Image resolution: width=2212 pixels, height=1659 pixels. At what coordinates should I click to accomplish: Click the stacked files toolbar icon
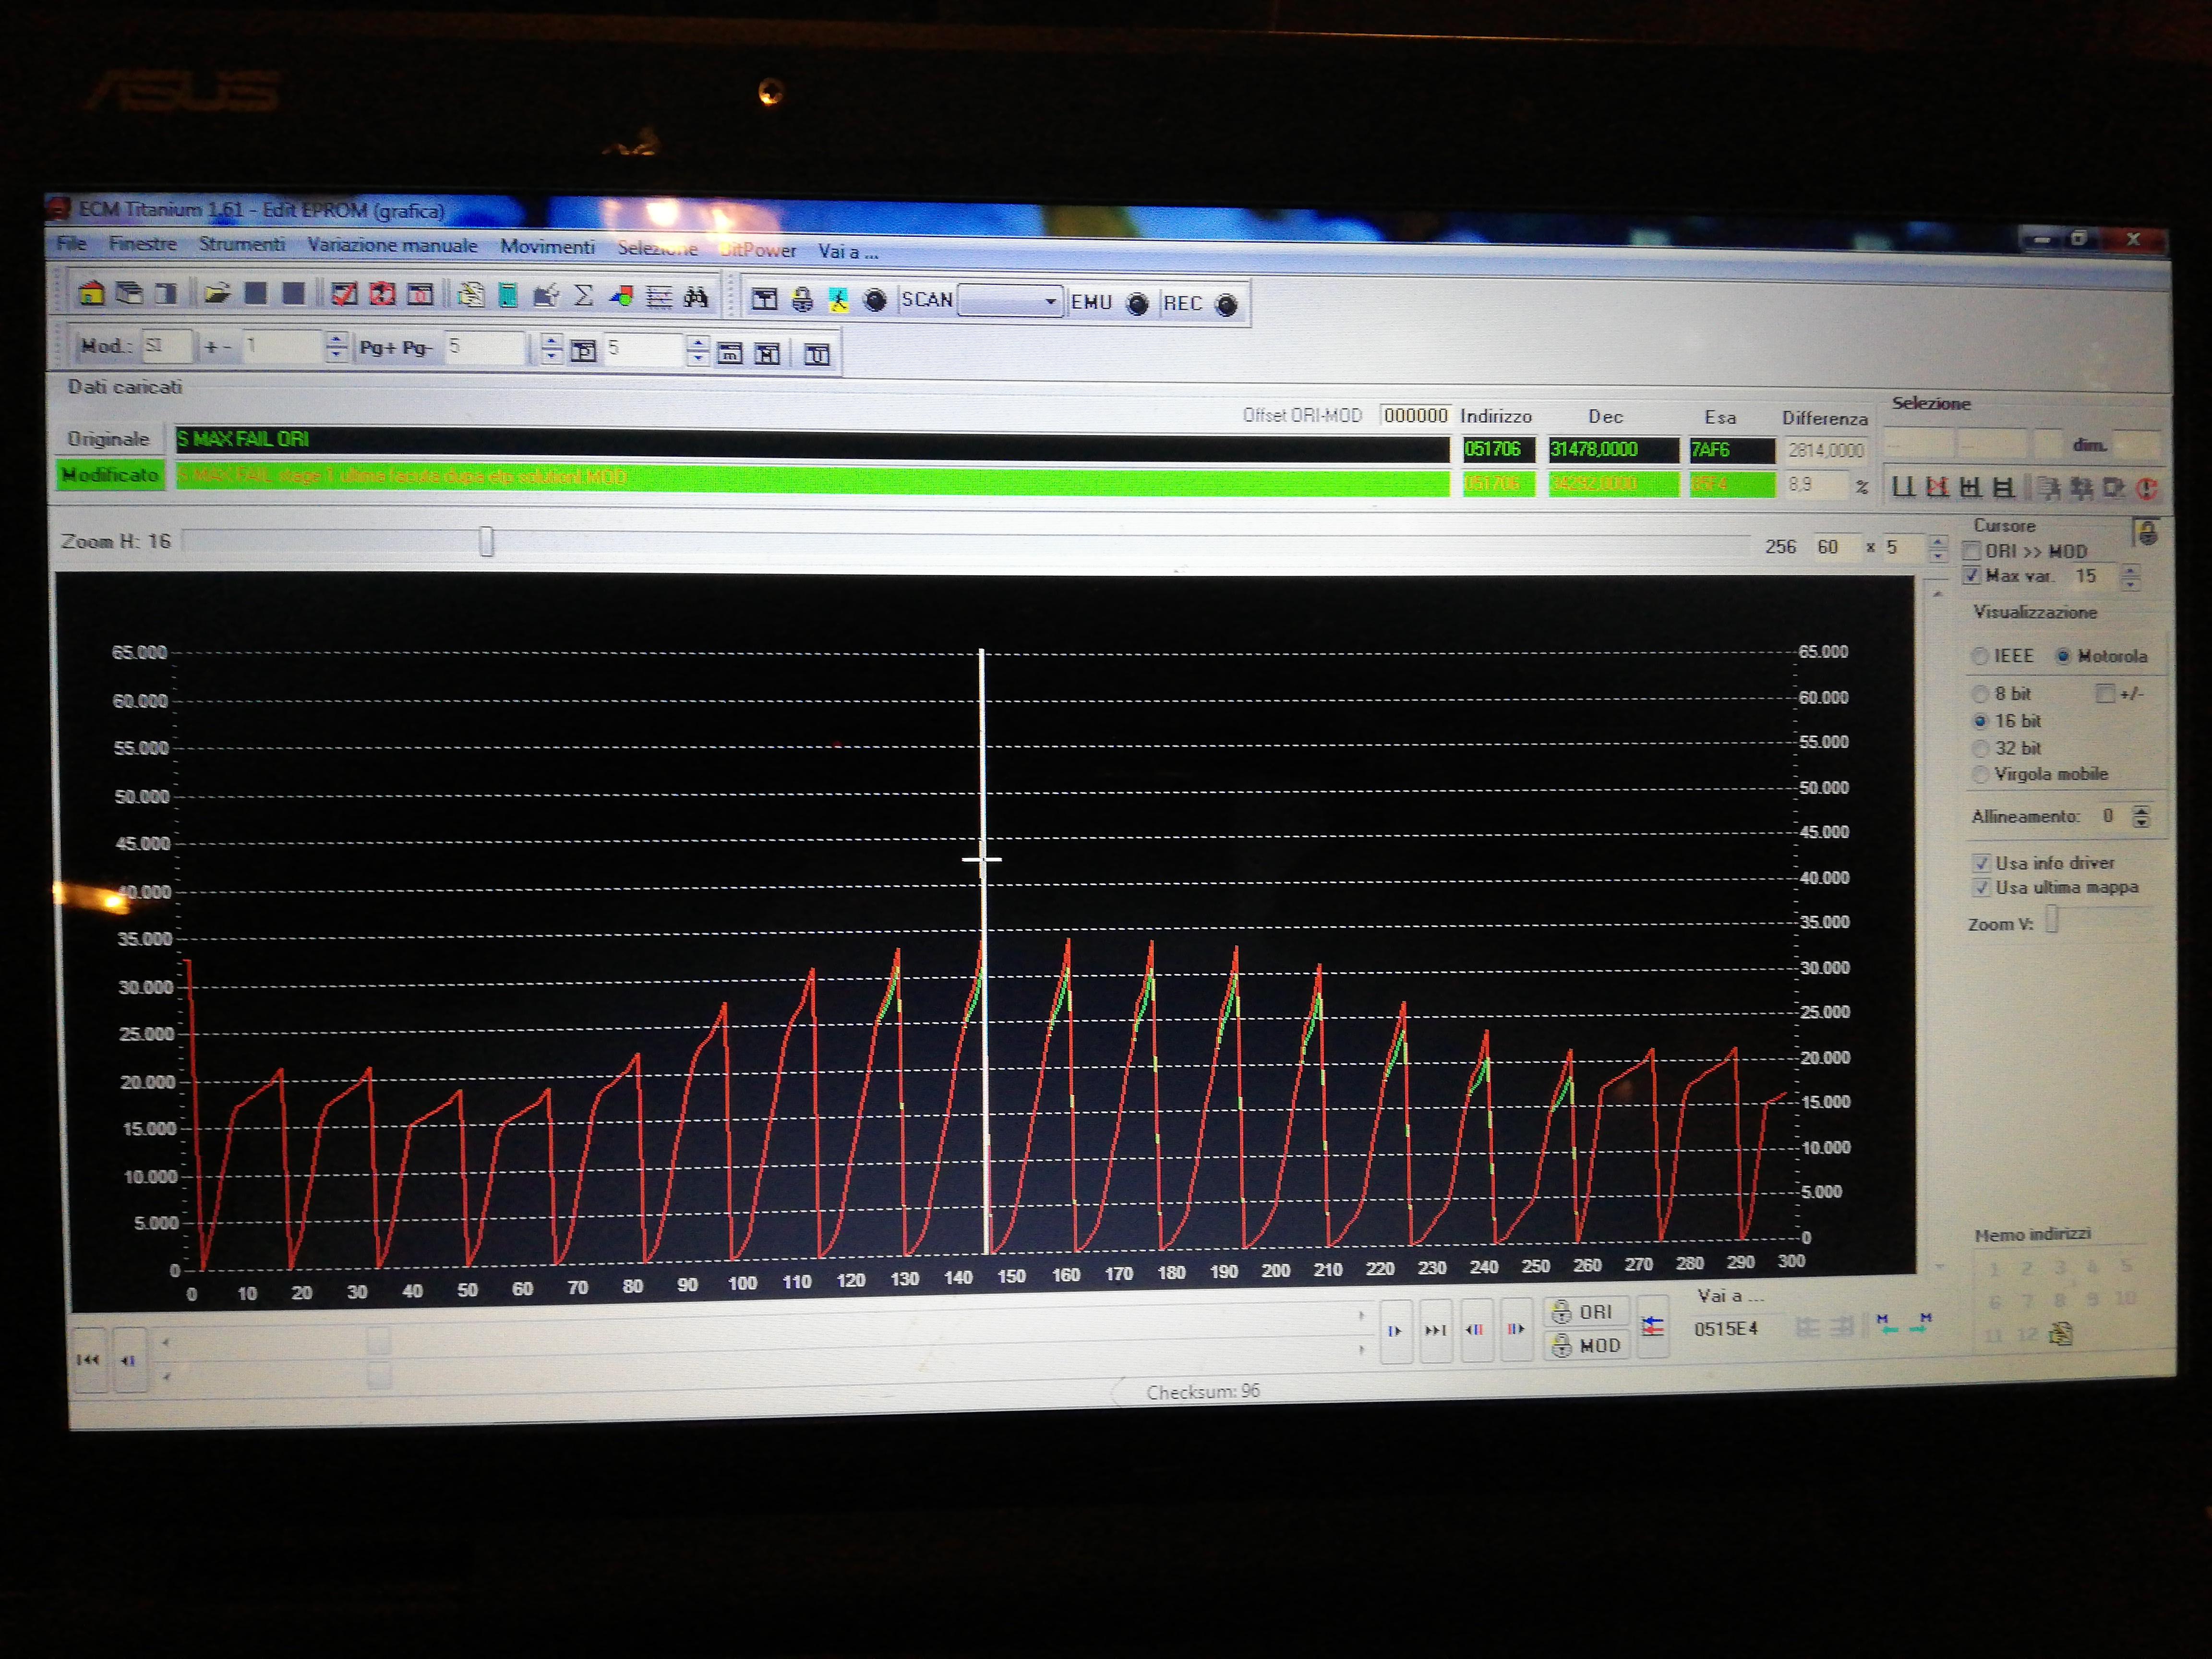coord(129,293)
